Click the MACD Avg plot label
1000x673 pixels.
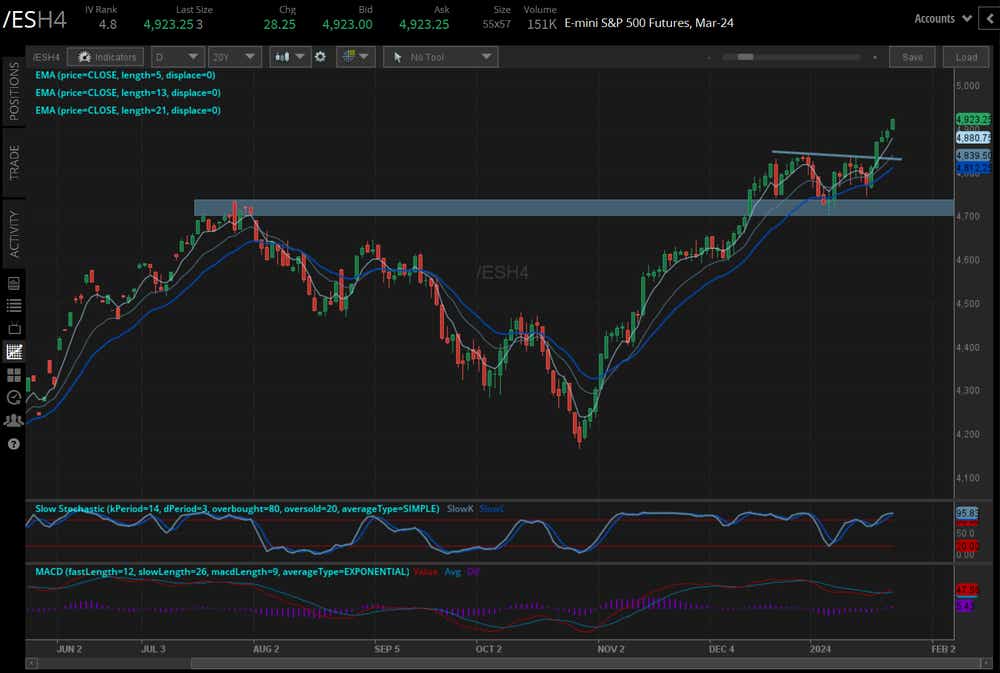point(452,572)
